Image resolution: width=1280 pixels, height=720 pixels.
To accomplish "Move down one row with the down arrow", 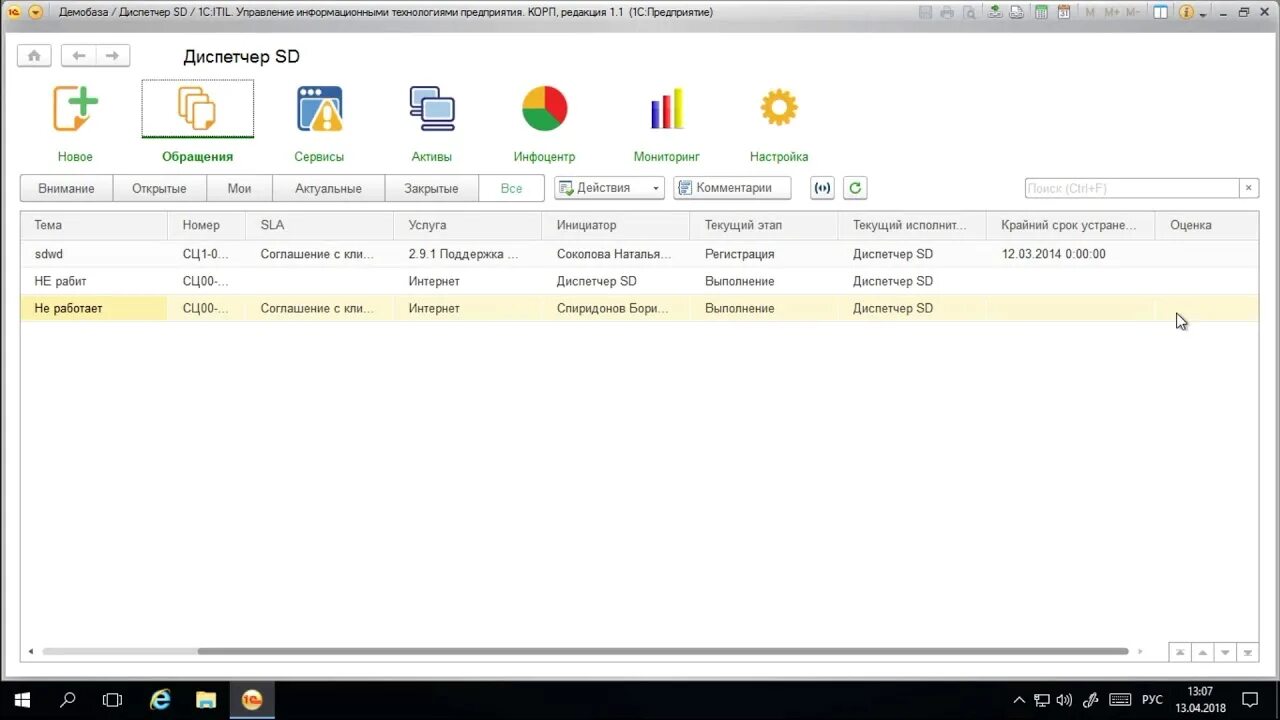I will point(1225,652).
